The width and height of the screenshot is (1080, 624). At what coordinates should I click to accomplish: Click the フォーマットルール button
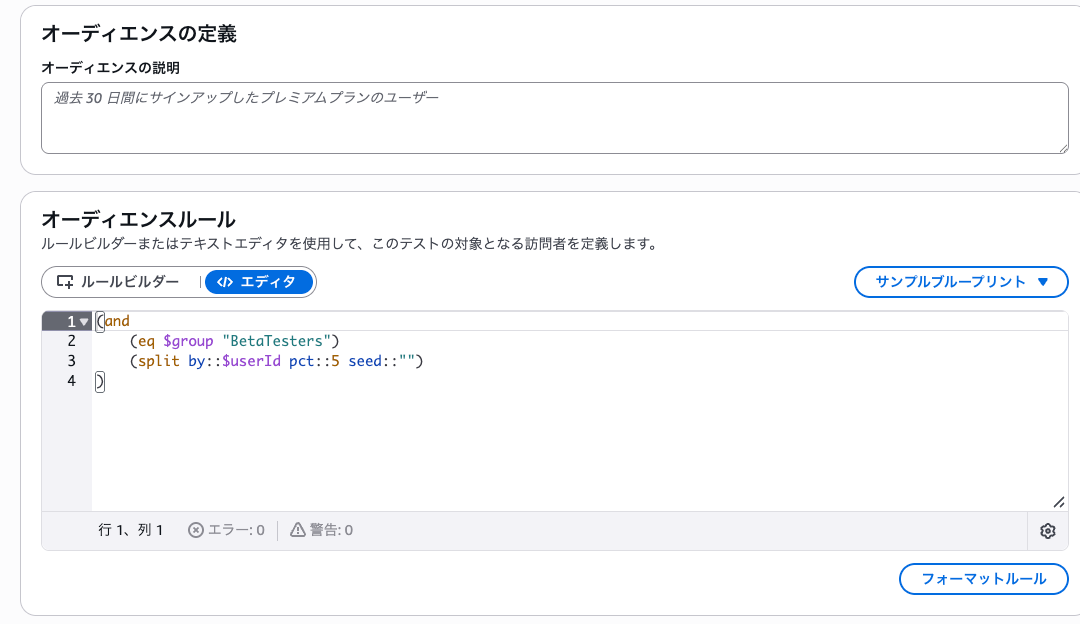(984, 579)
